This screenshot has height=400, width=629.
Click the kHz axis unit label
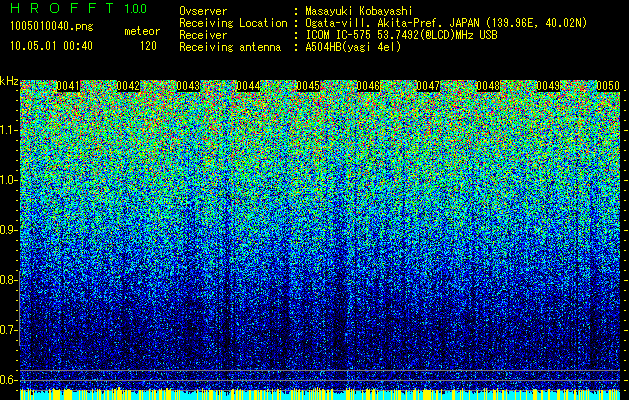click(9, 81)
